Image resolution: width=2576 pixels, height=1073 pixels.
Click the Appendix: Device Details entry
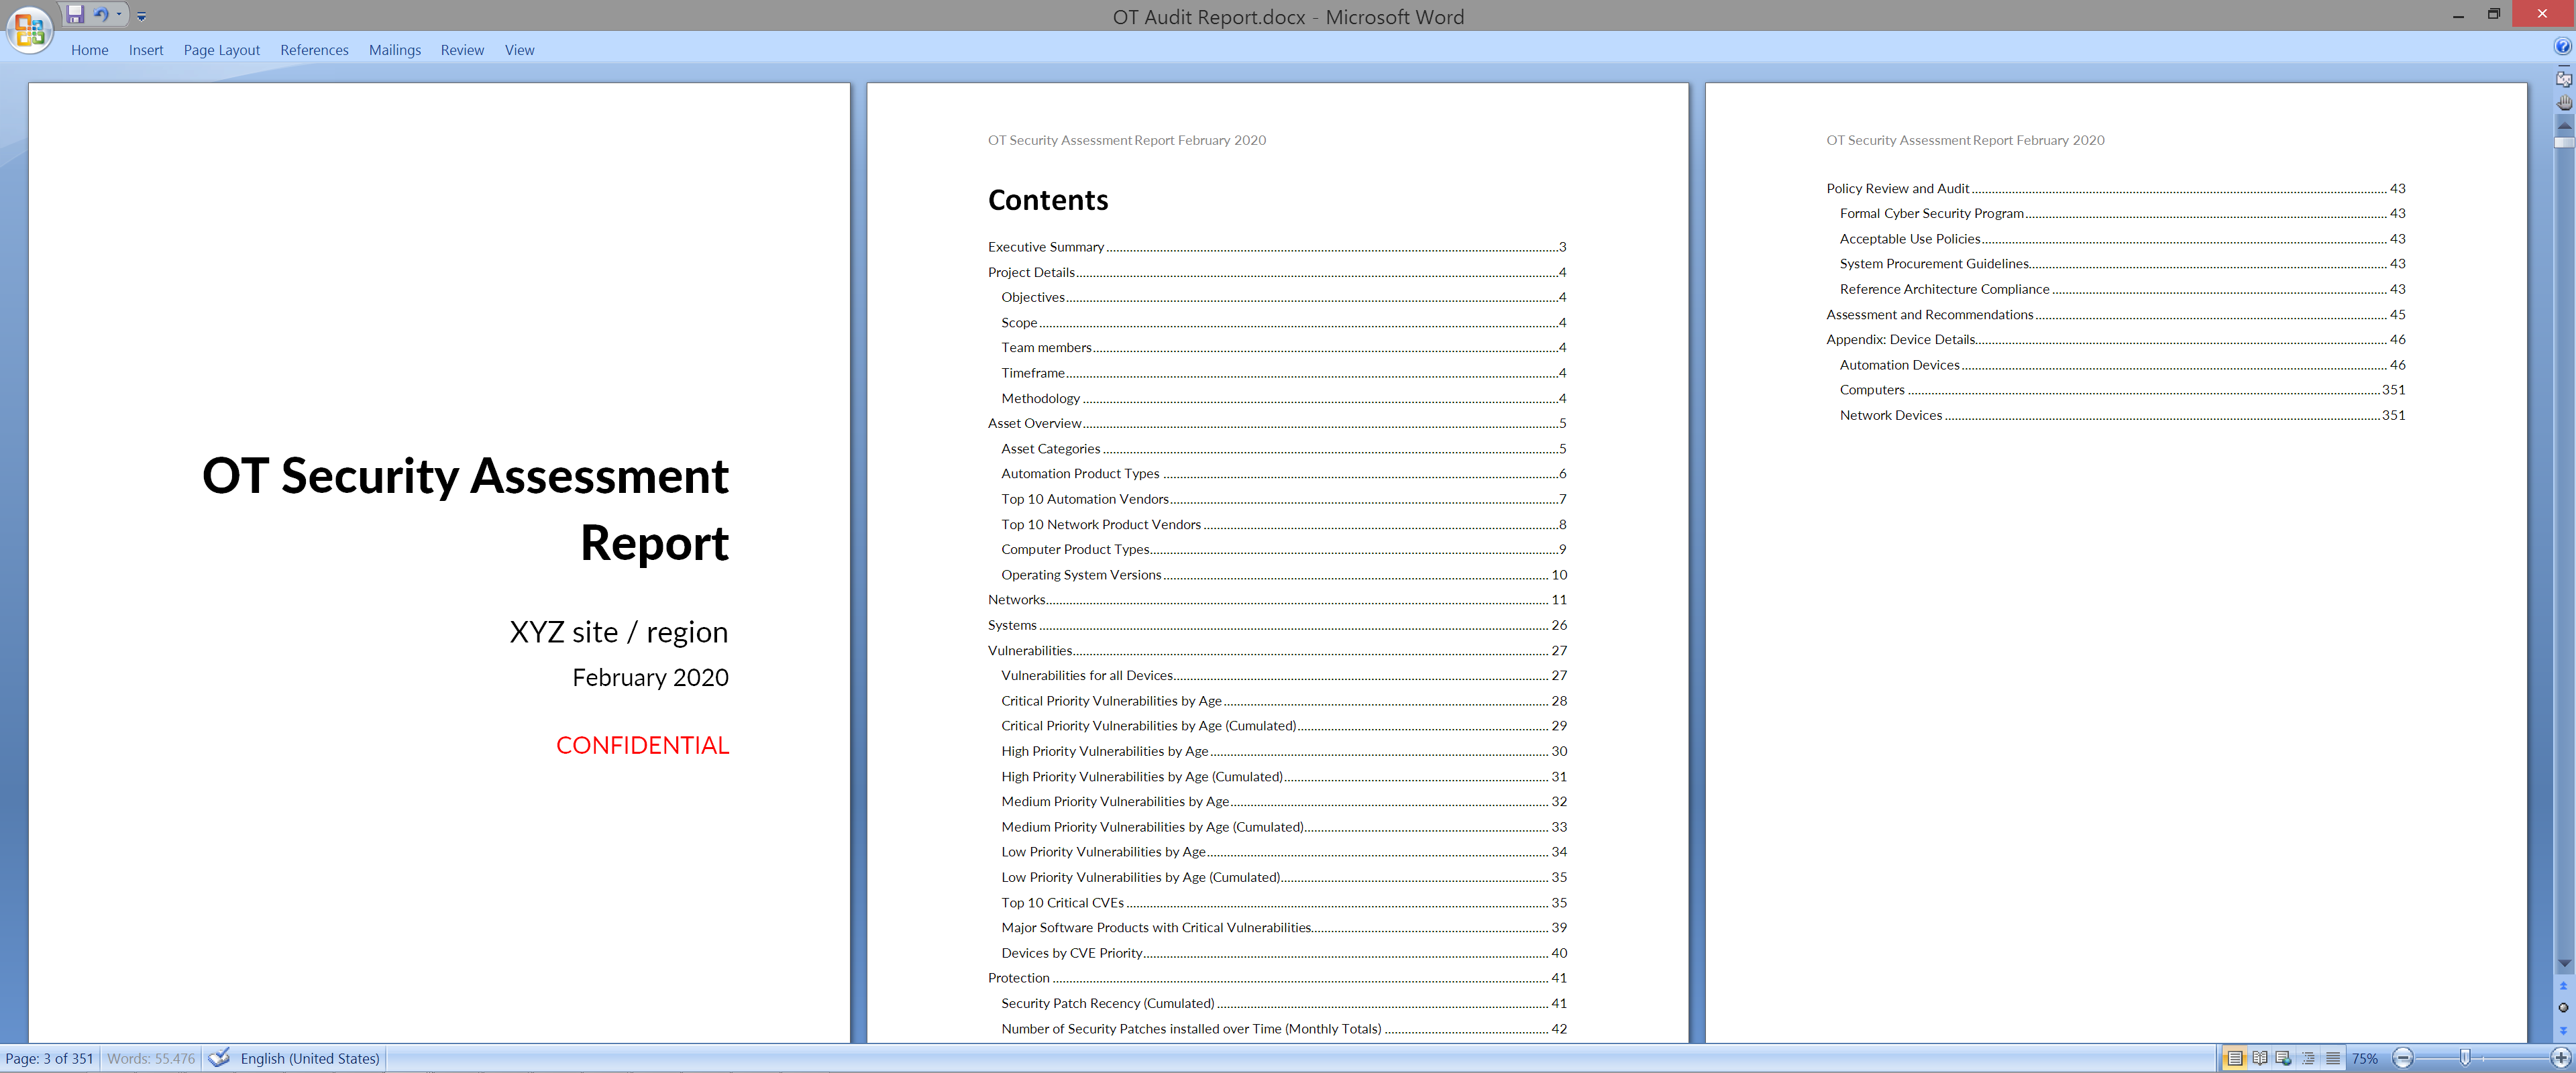point(2116,340)
